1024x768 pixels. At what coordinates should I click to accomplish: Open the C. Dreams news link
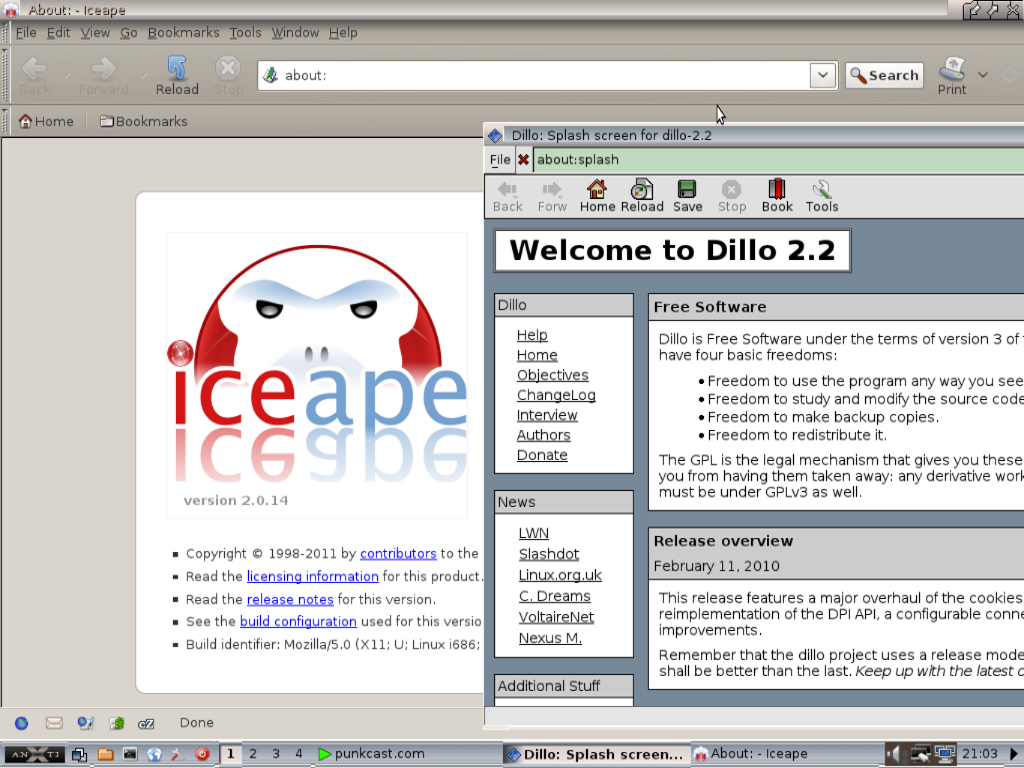(554, 596)
